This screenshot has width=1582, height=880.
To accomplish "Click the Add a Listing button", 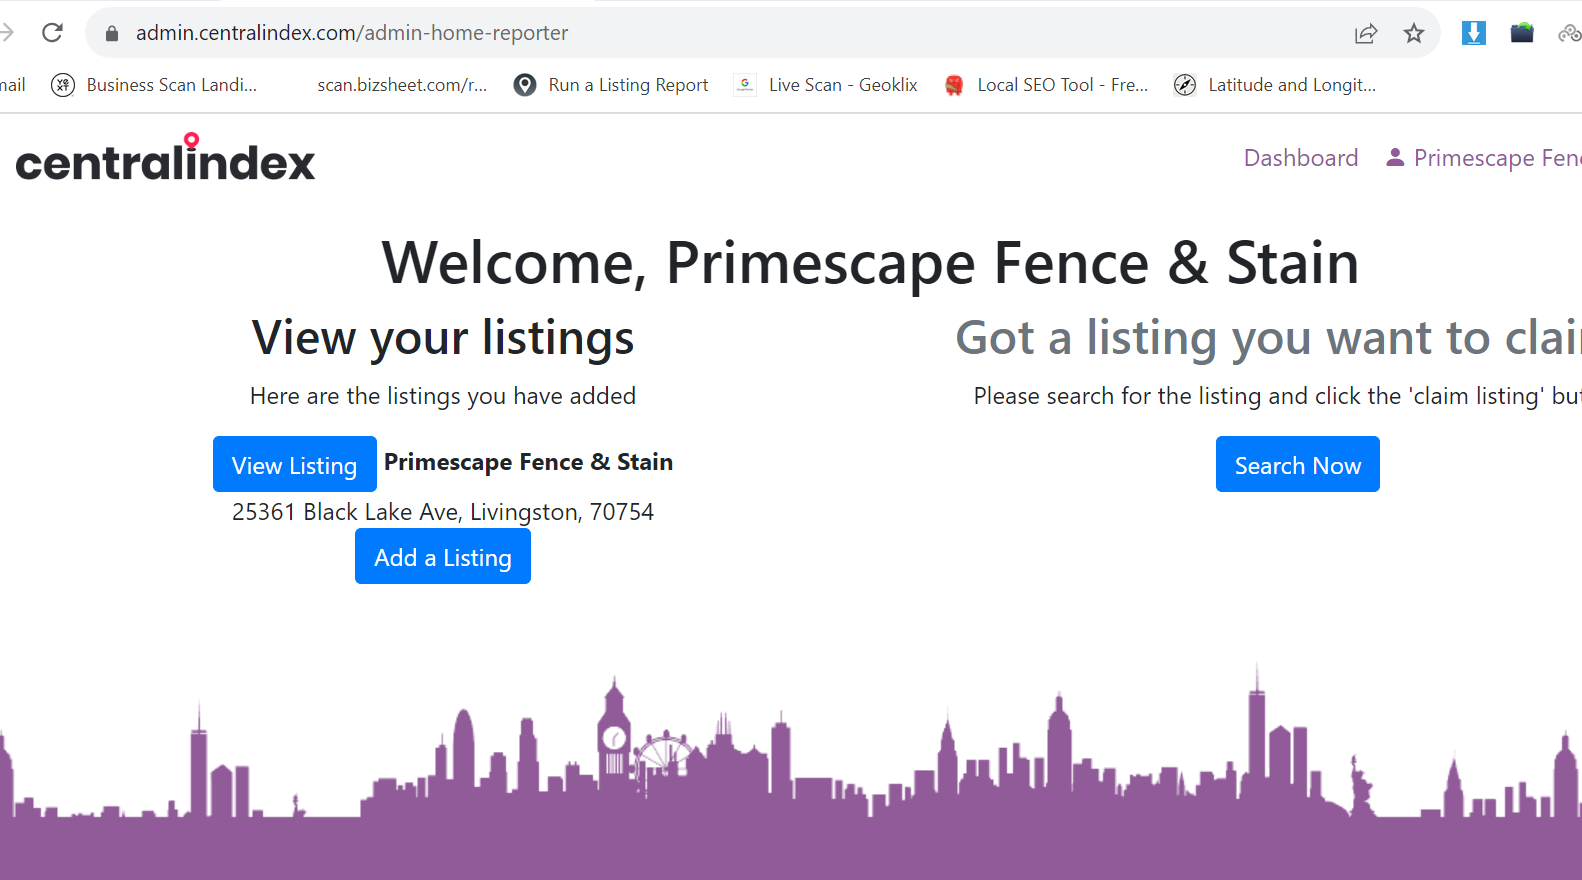I will pyautogui.click(x=442, y=557).
